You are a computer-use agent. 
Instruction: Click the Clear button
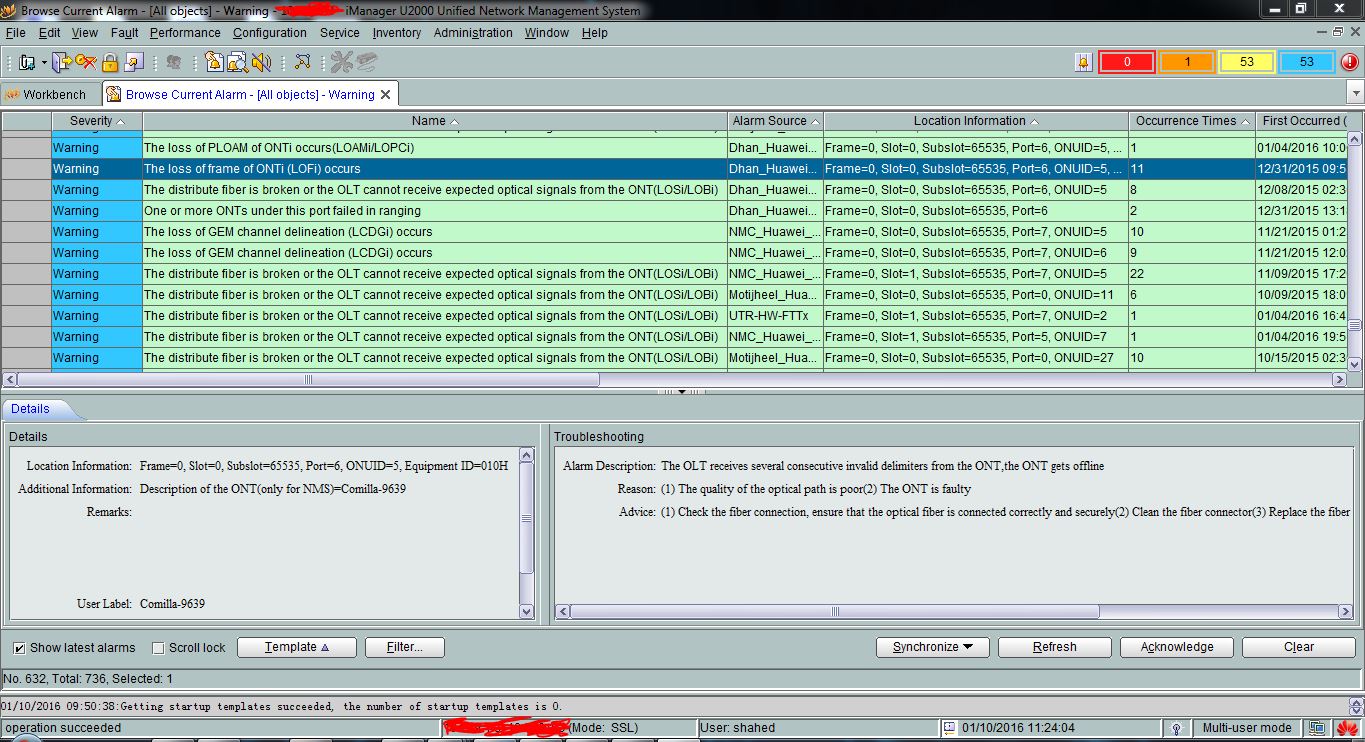tap(1298, 647)
